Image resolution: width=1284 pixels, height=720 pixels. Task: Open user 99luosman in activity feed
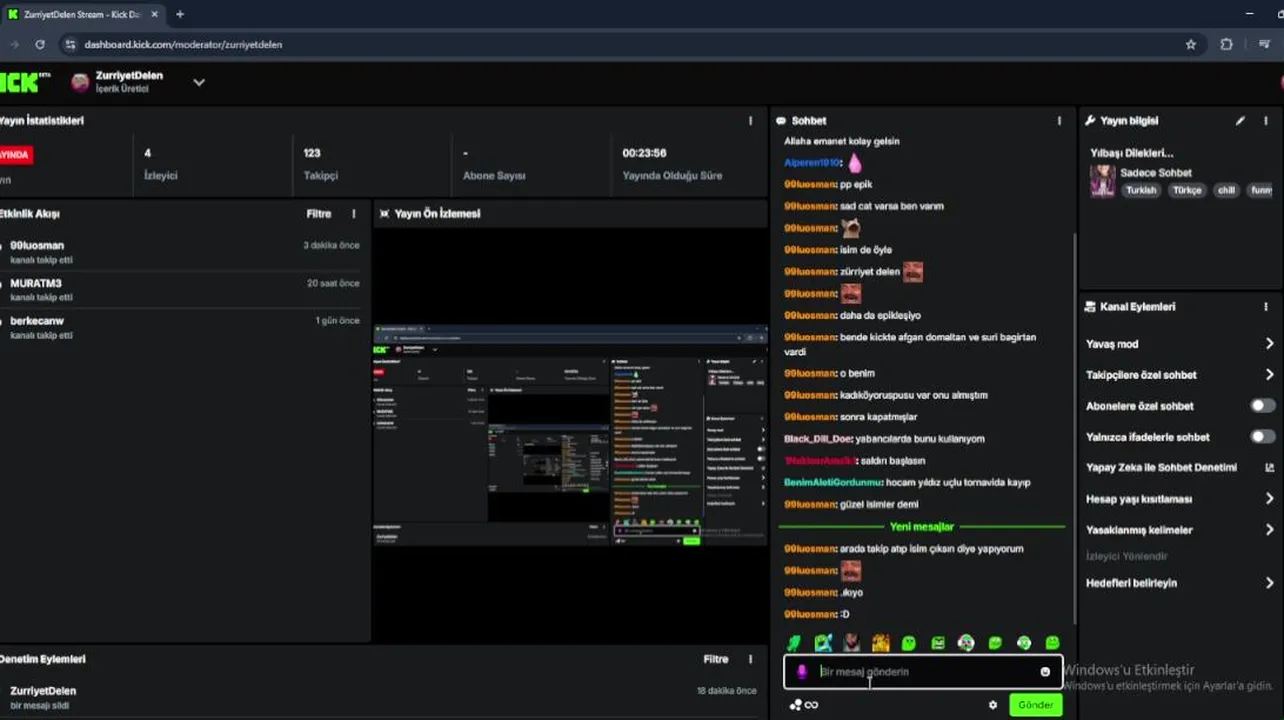tap(37, 245)
